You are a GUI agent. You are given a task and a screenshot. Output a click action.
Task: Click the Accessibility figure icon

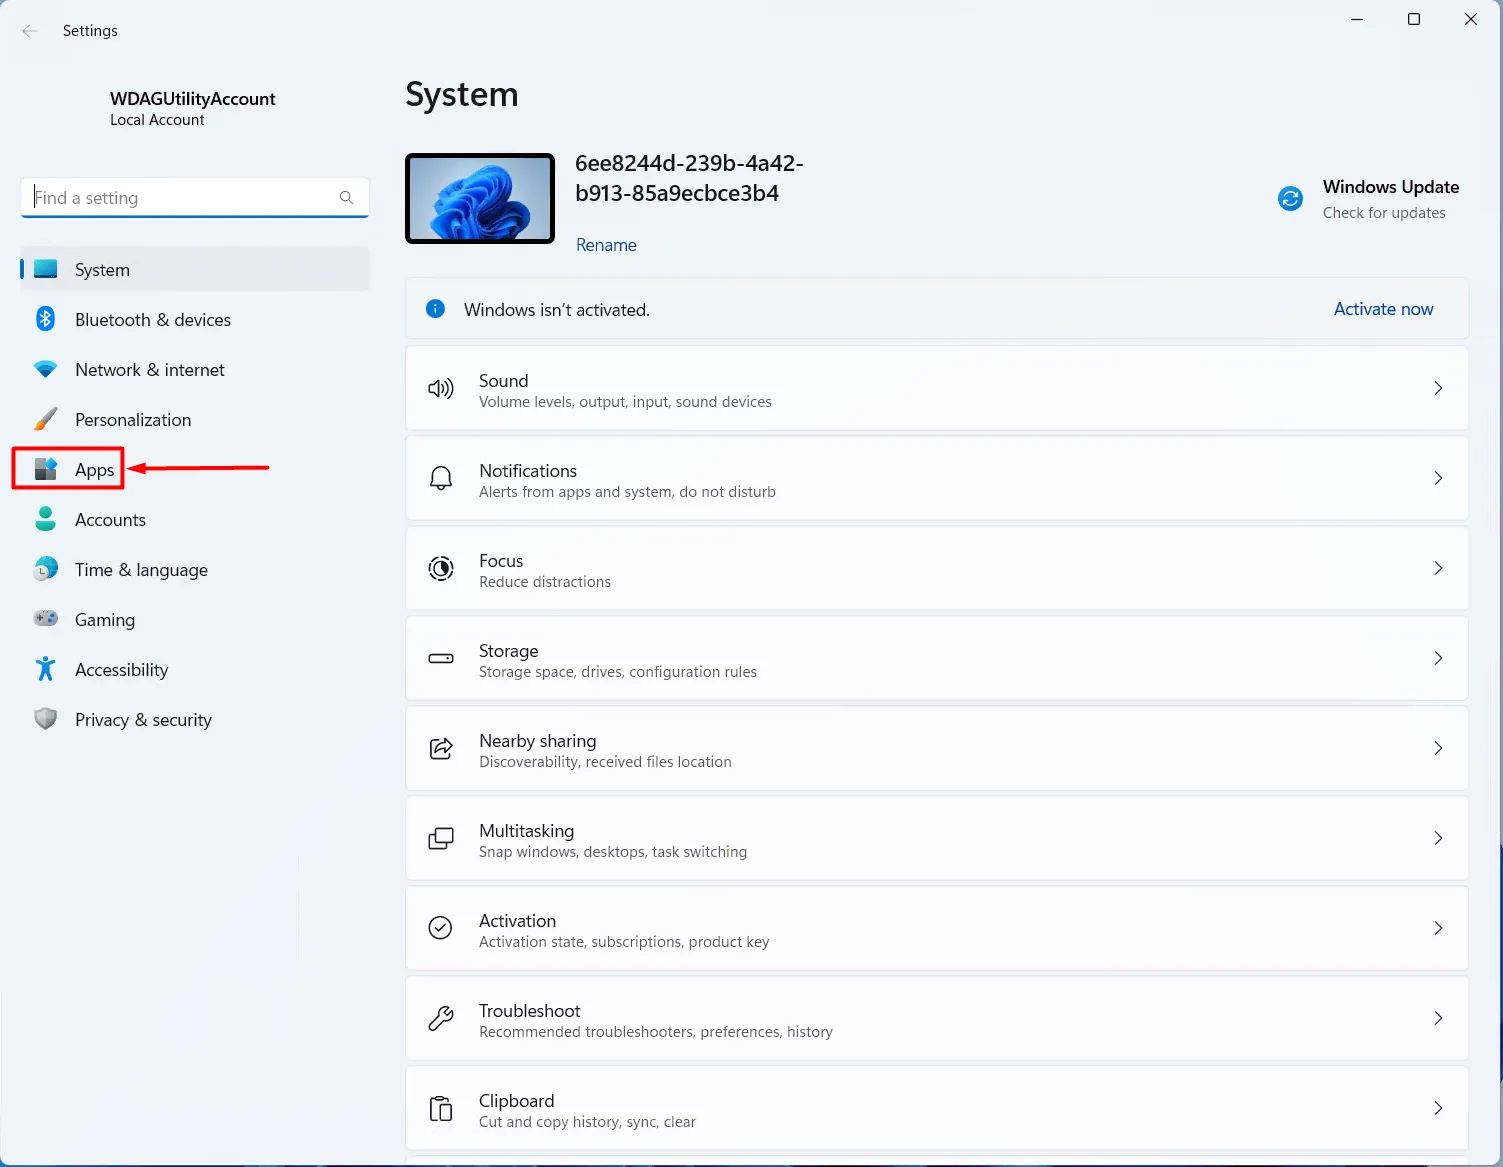(x=45, y=669)
